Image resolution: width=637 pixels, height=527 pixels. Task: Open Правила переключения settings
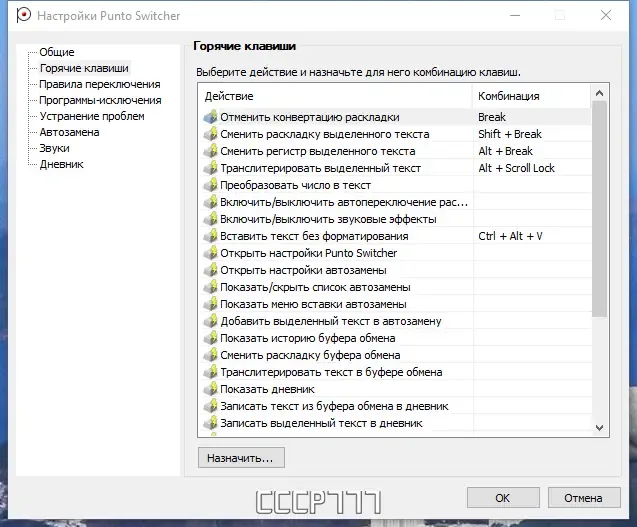tap(100, 84)
